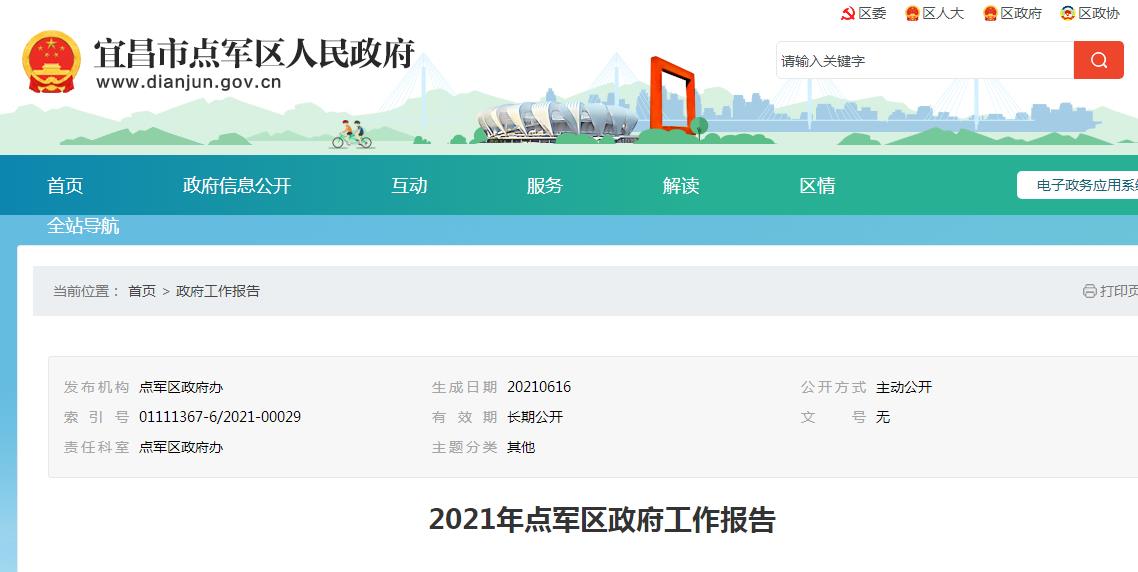The width and height of the screenshot is (1138, 572).
Task: Focus the 请输入关键字 search field
Action: pyautogui.click(x=925, y=60)
